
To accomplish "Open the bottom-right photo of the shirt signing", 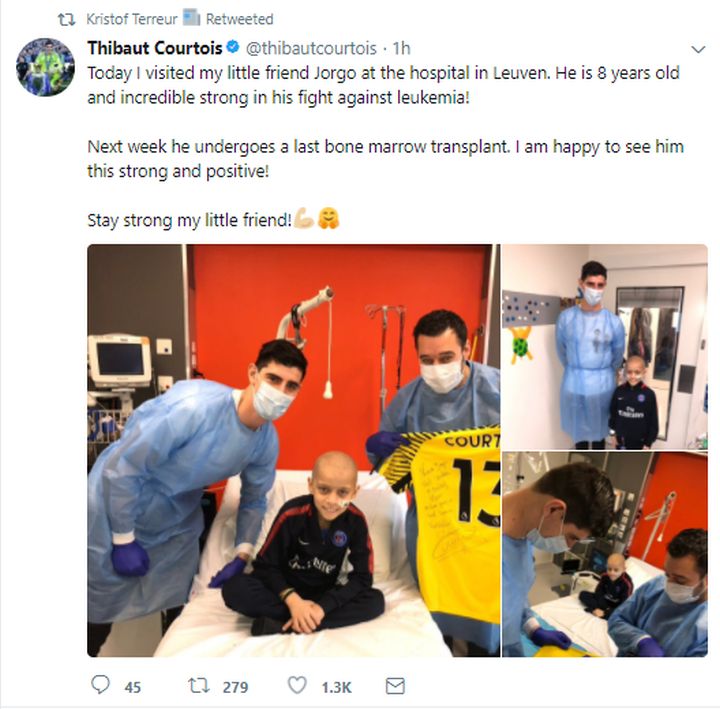I will click(x=605, y=554).
